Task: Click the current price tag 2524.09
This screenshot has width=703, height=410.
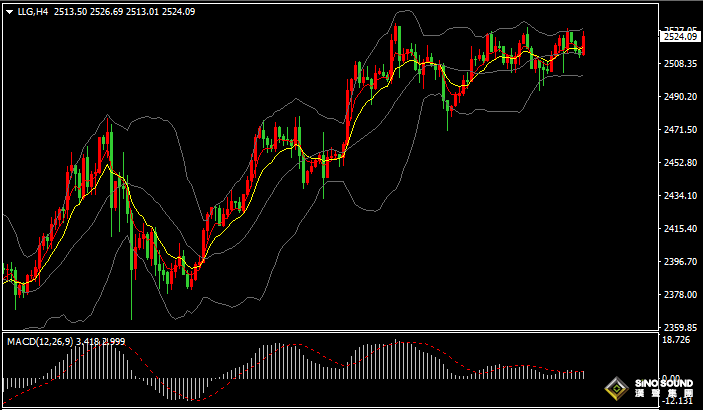Action: [680, 37]
